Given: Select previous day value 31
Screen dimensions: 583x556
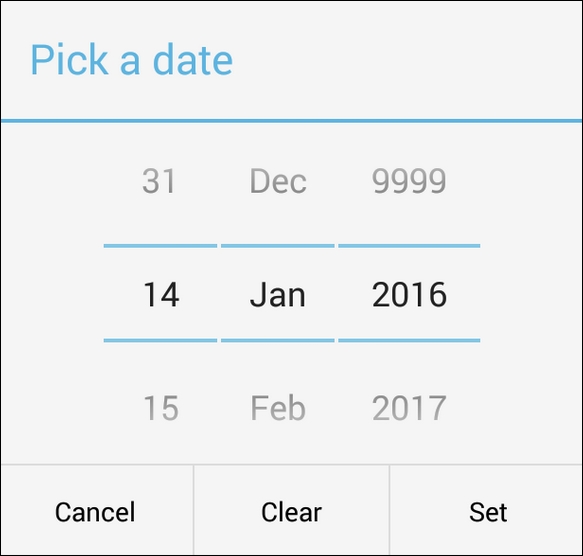Looking at the screenshot, I should [159, 181].
